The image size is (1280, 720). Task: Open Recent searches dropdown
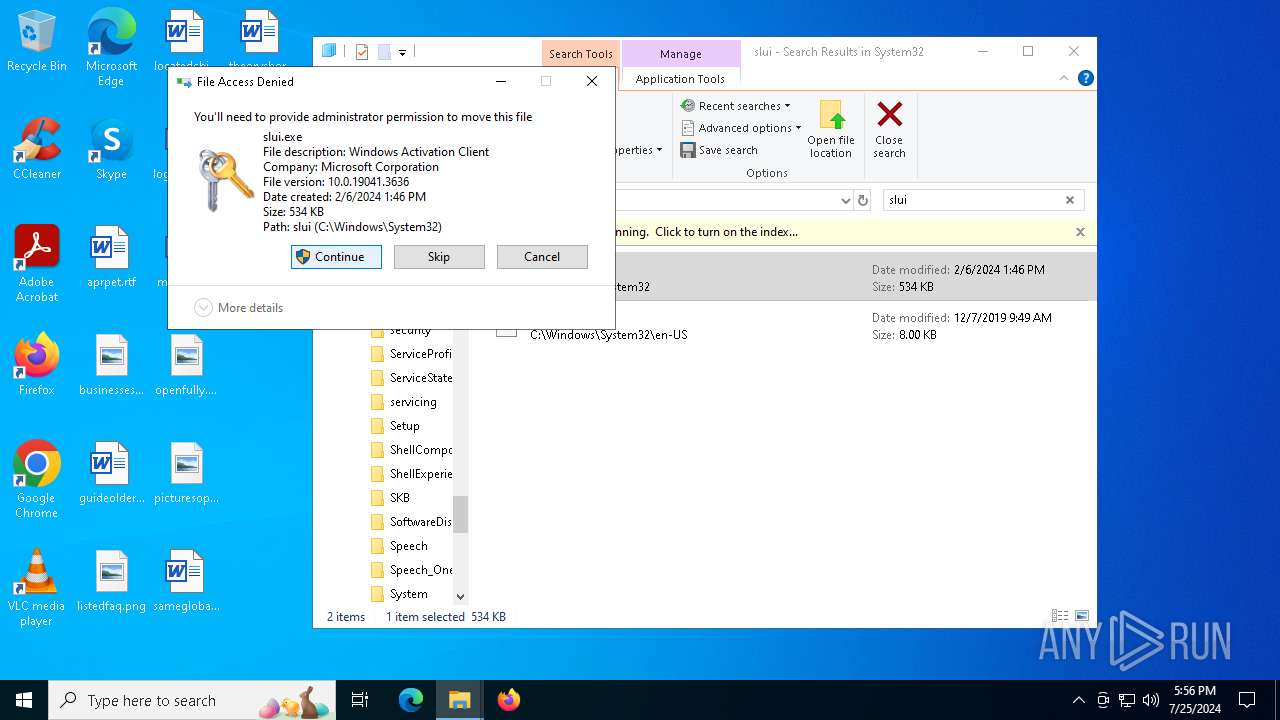point(736,106)
